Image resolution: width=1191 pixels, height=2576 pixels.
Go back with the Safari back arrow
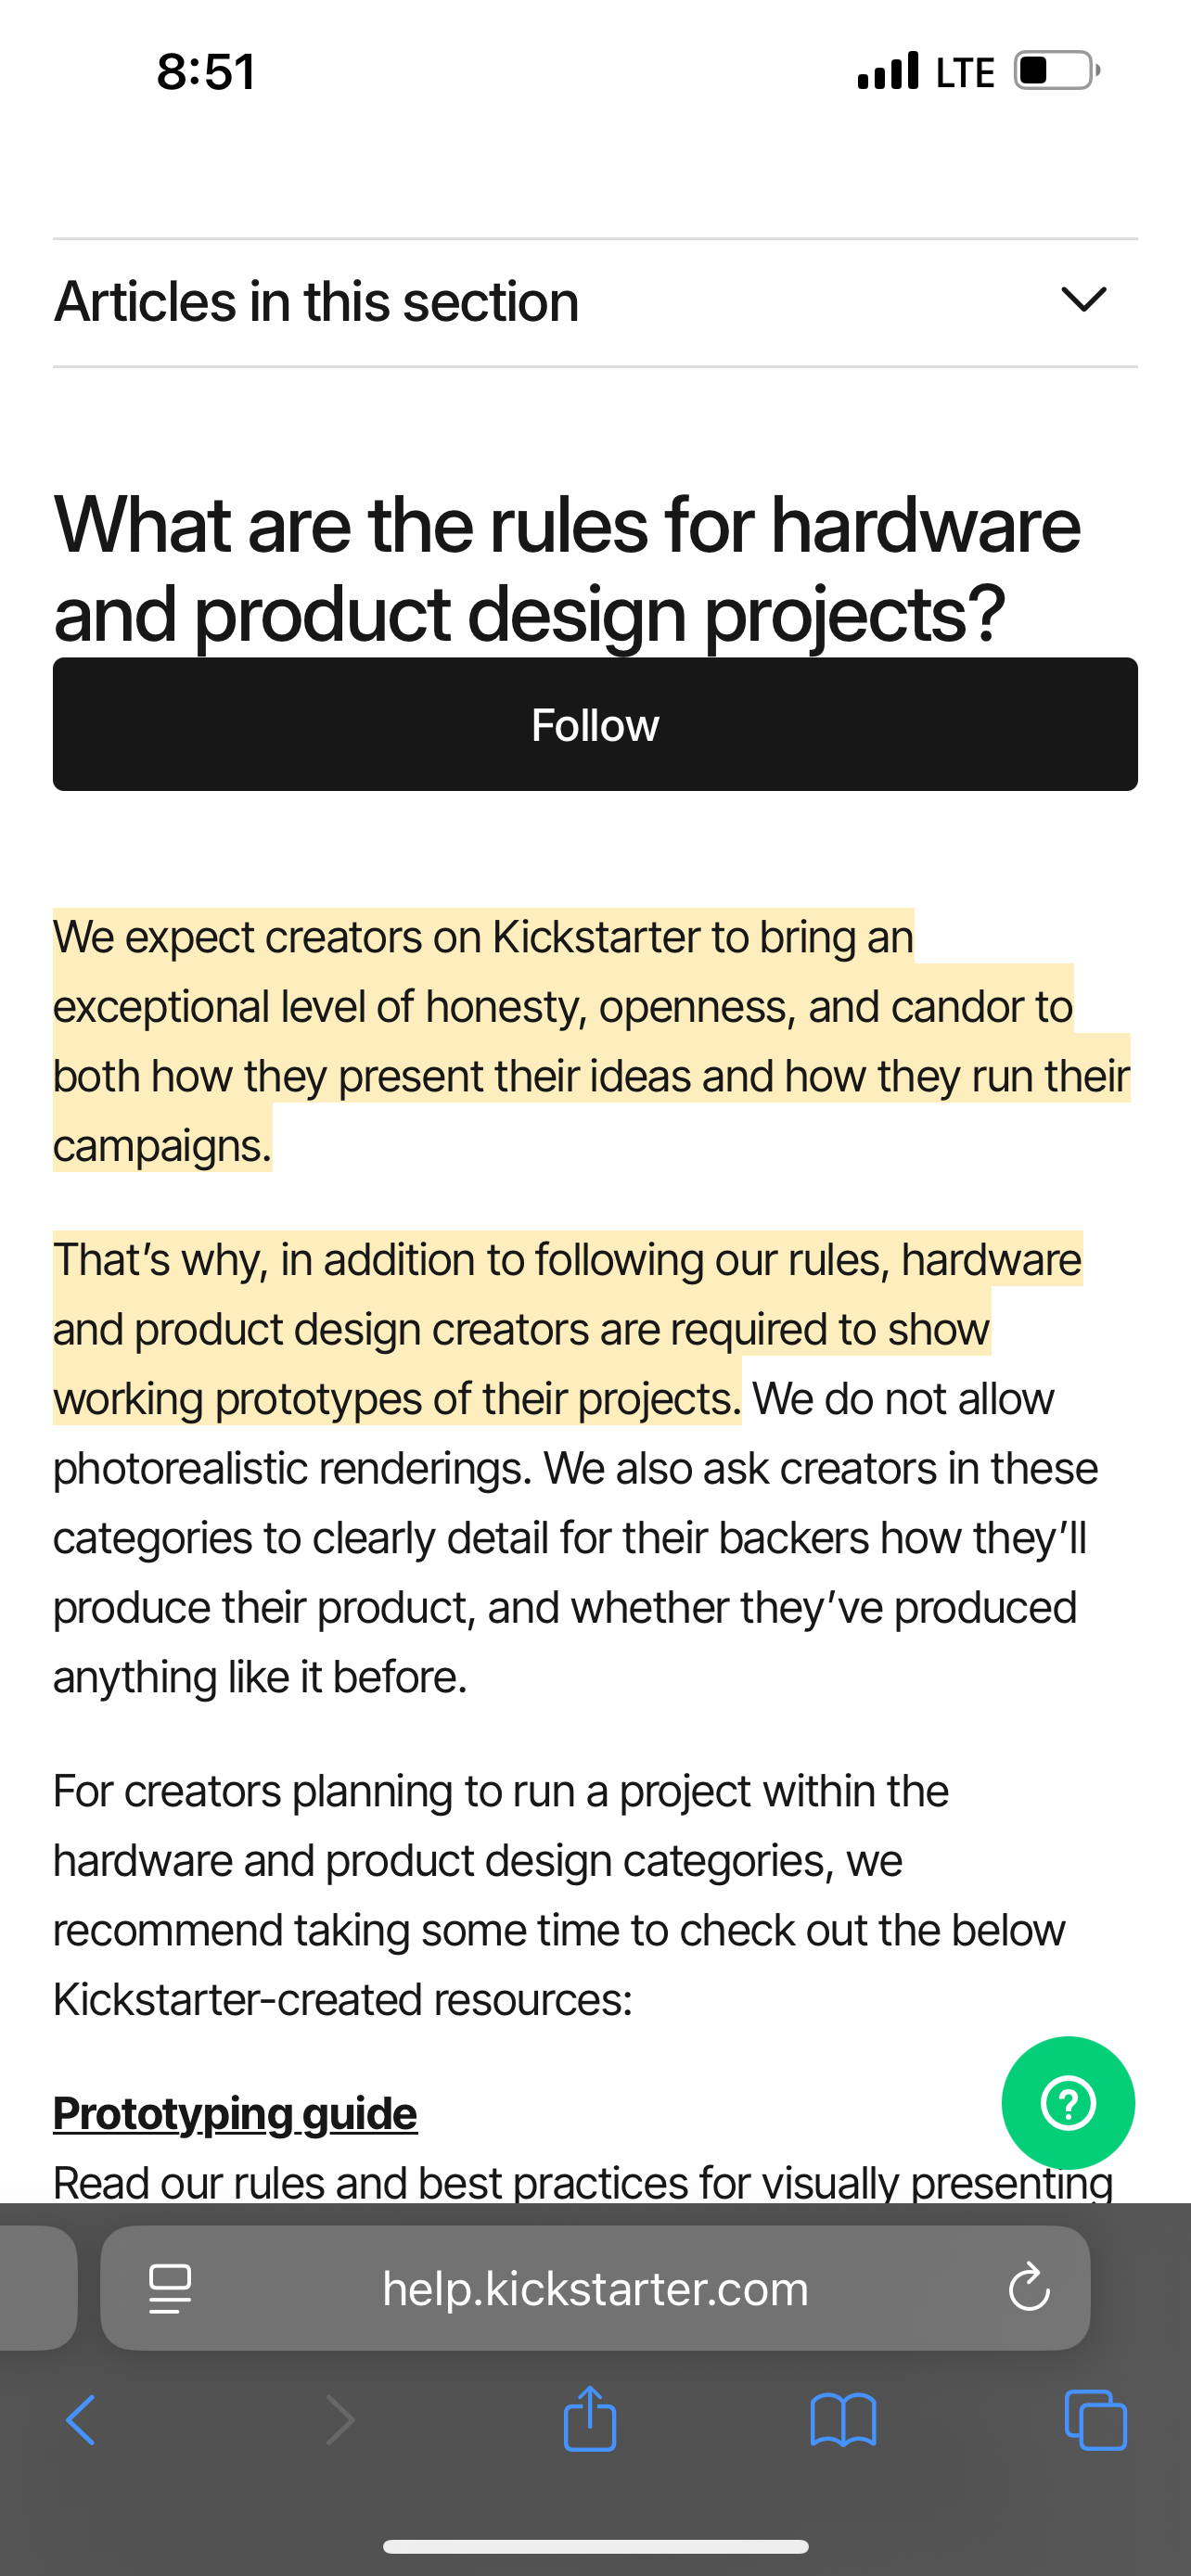point(81,2421)
